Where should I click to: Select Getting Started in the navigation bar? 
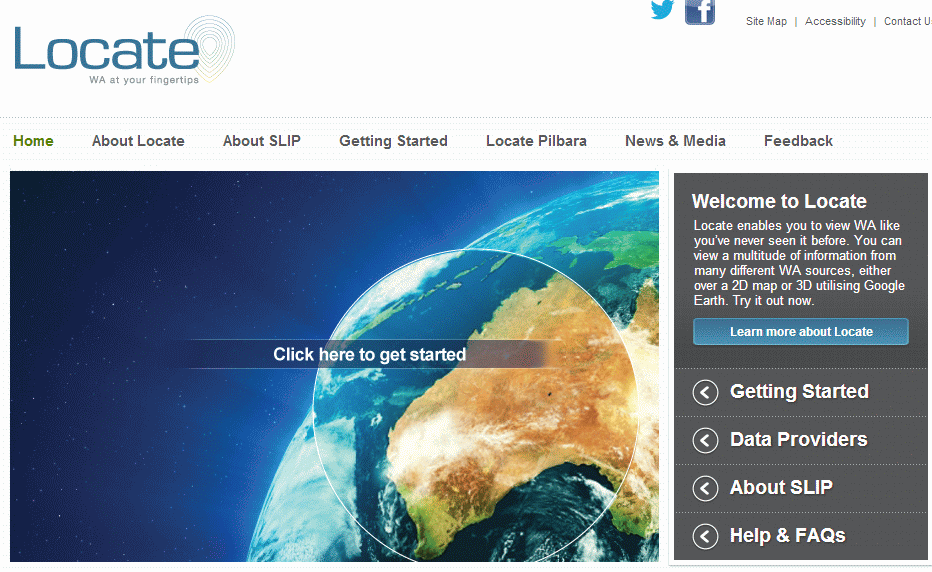click(x=393, y=141)
